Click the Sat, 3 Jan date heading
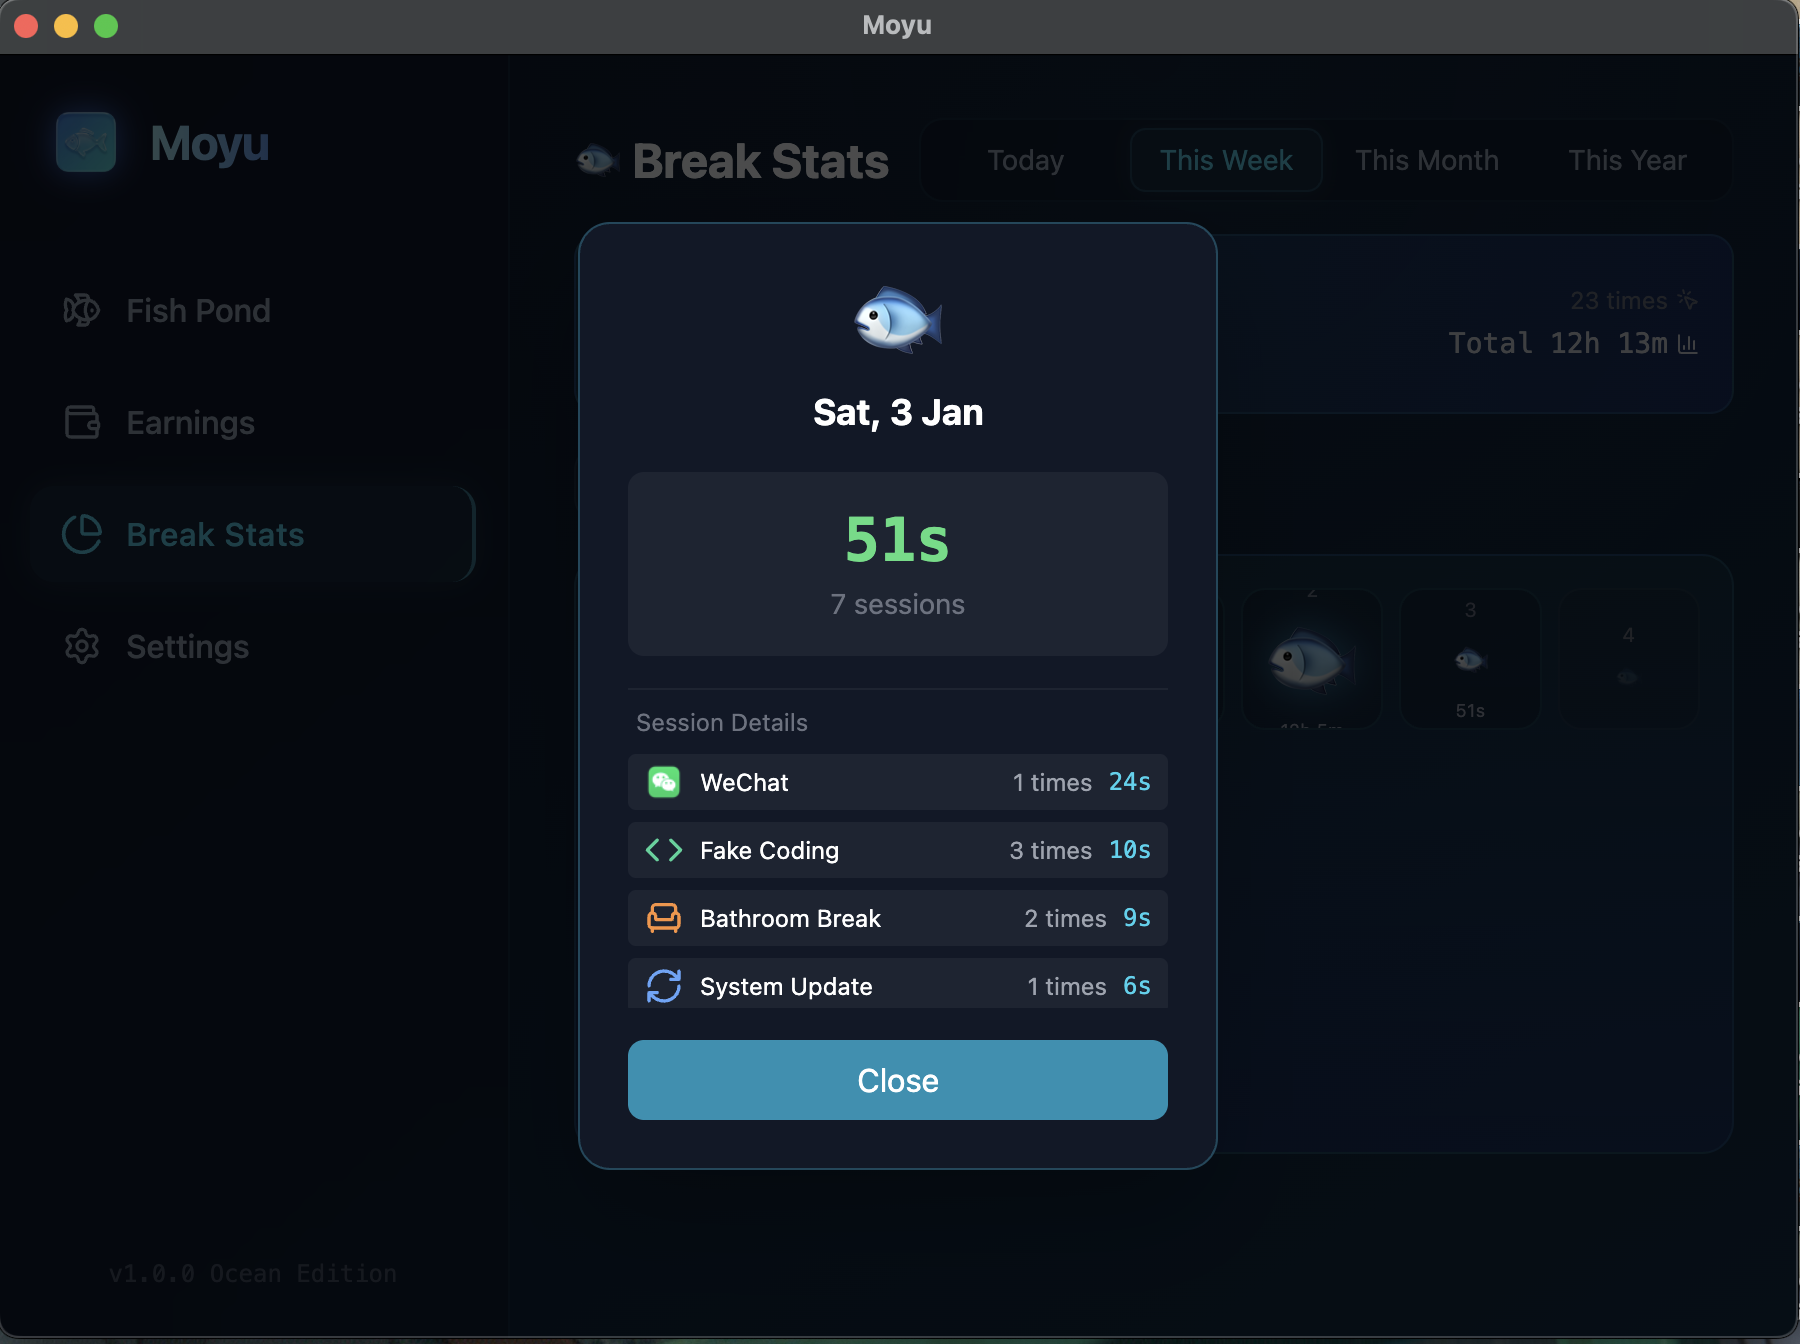 (898, 412)
